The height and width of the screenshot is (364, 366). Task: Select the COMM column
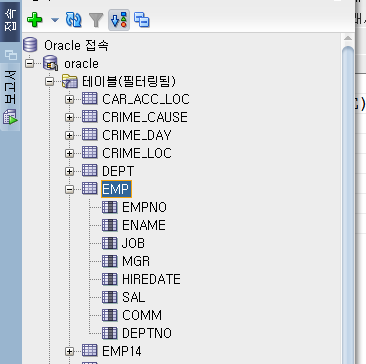(x=142, y=315)
